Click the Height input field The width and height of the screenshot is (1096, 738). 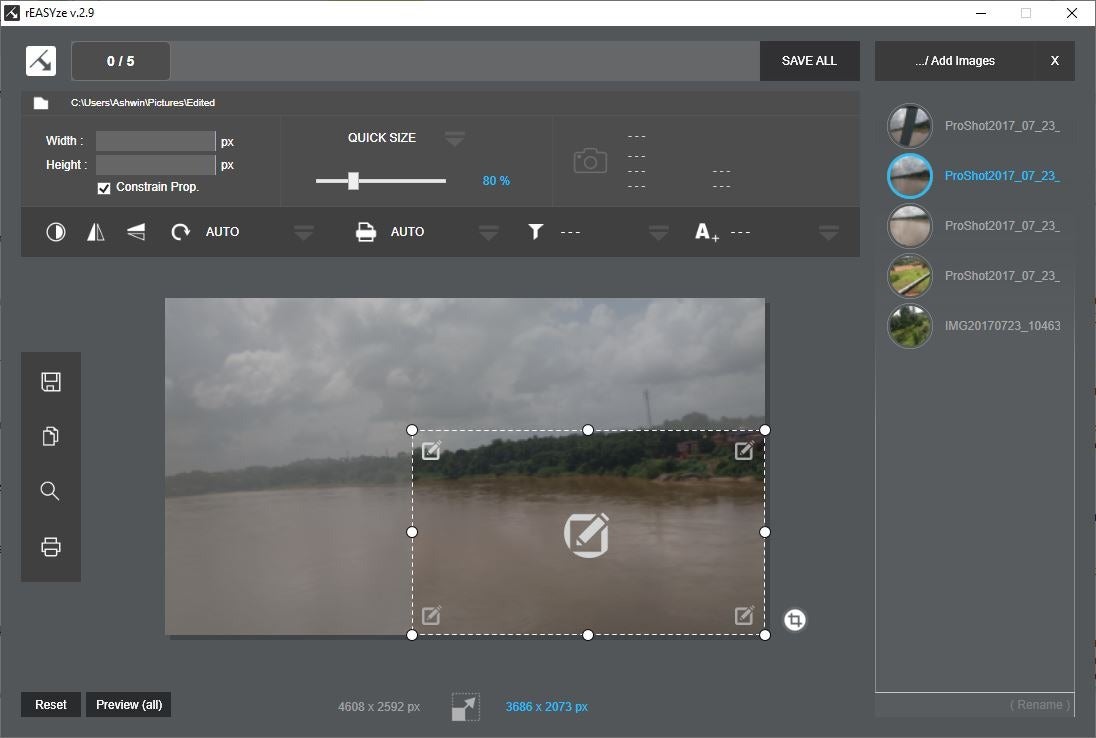[155, 165]
